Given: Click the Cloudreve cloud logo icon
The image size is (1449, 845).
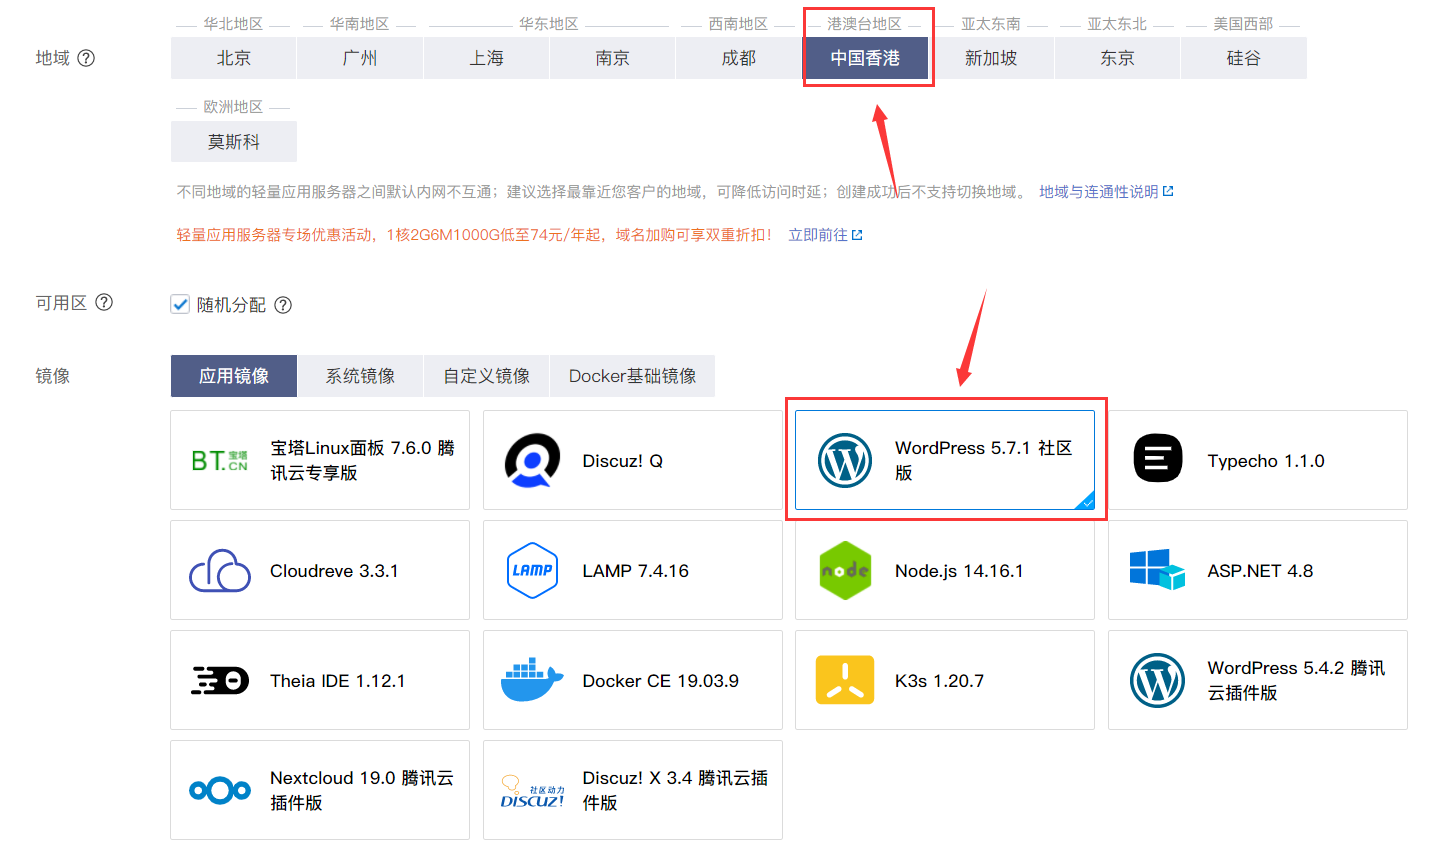Looking at the screenshot, I should point(220,570).
